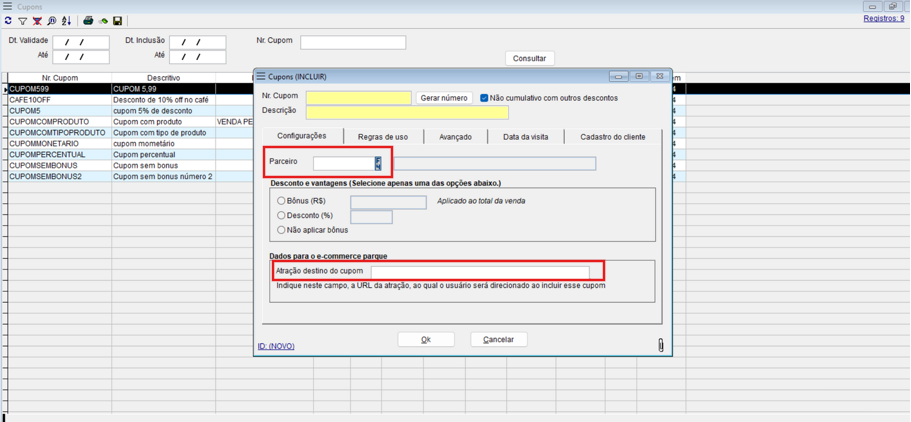The image size is (911, 422).
Task: Select the Desconto (%) radio option
Action: [x=281, y=216]
